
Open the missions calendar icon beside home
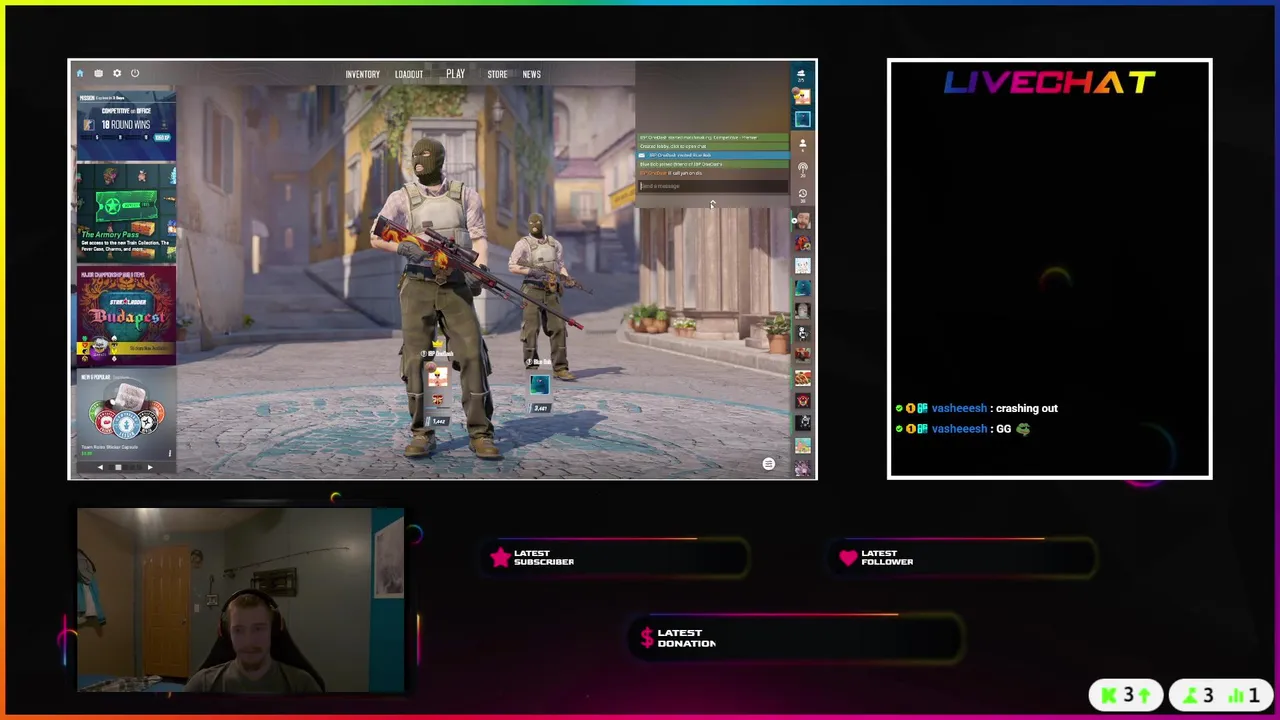98,73
